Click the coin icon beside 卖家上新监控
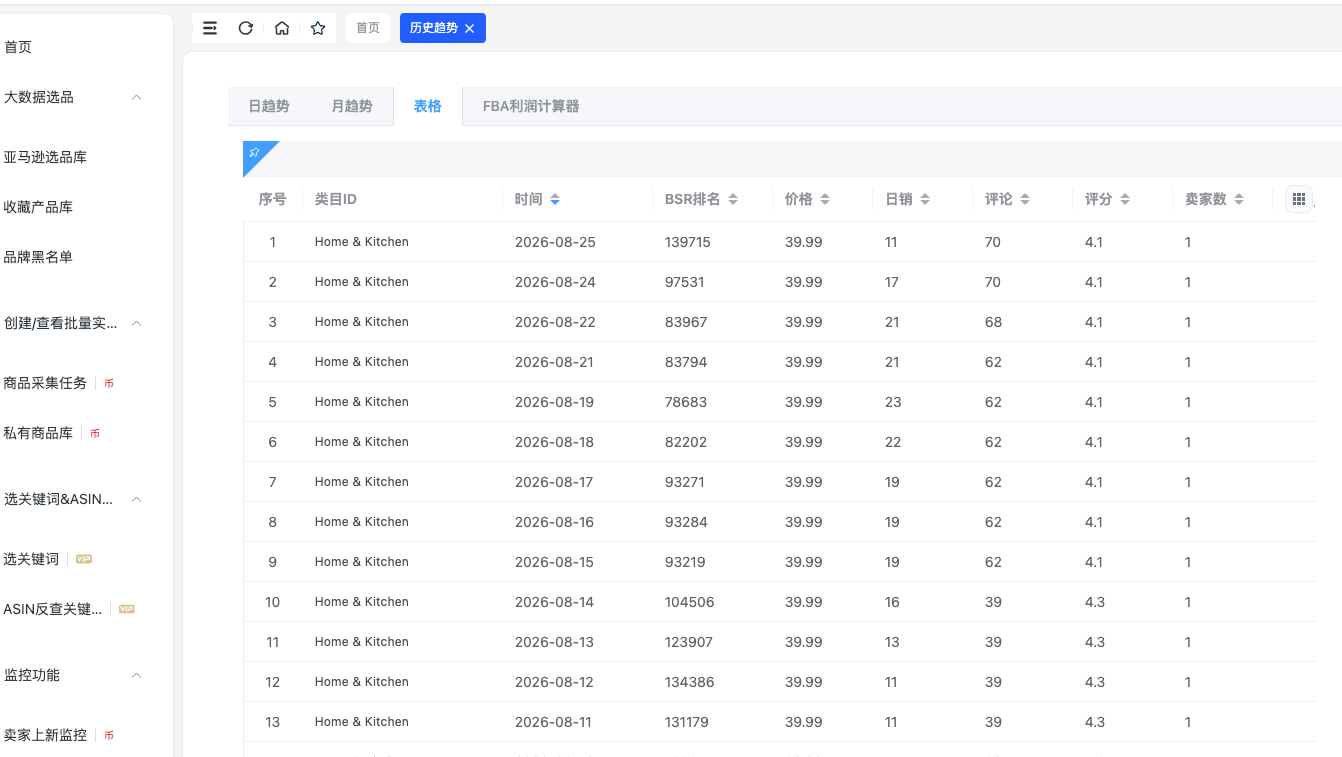This screenshot has height=757, width=1342. pyautogui.click(x=109, y=735)
